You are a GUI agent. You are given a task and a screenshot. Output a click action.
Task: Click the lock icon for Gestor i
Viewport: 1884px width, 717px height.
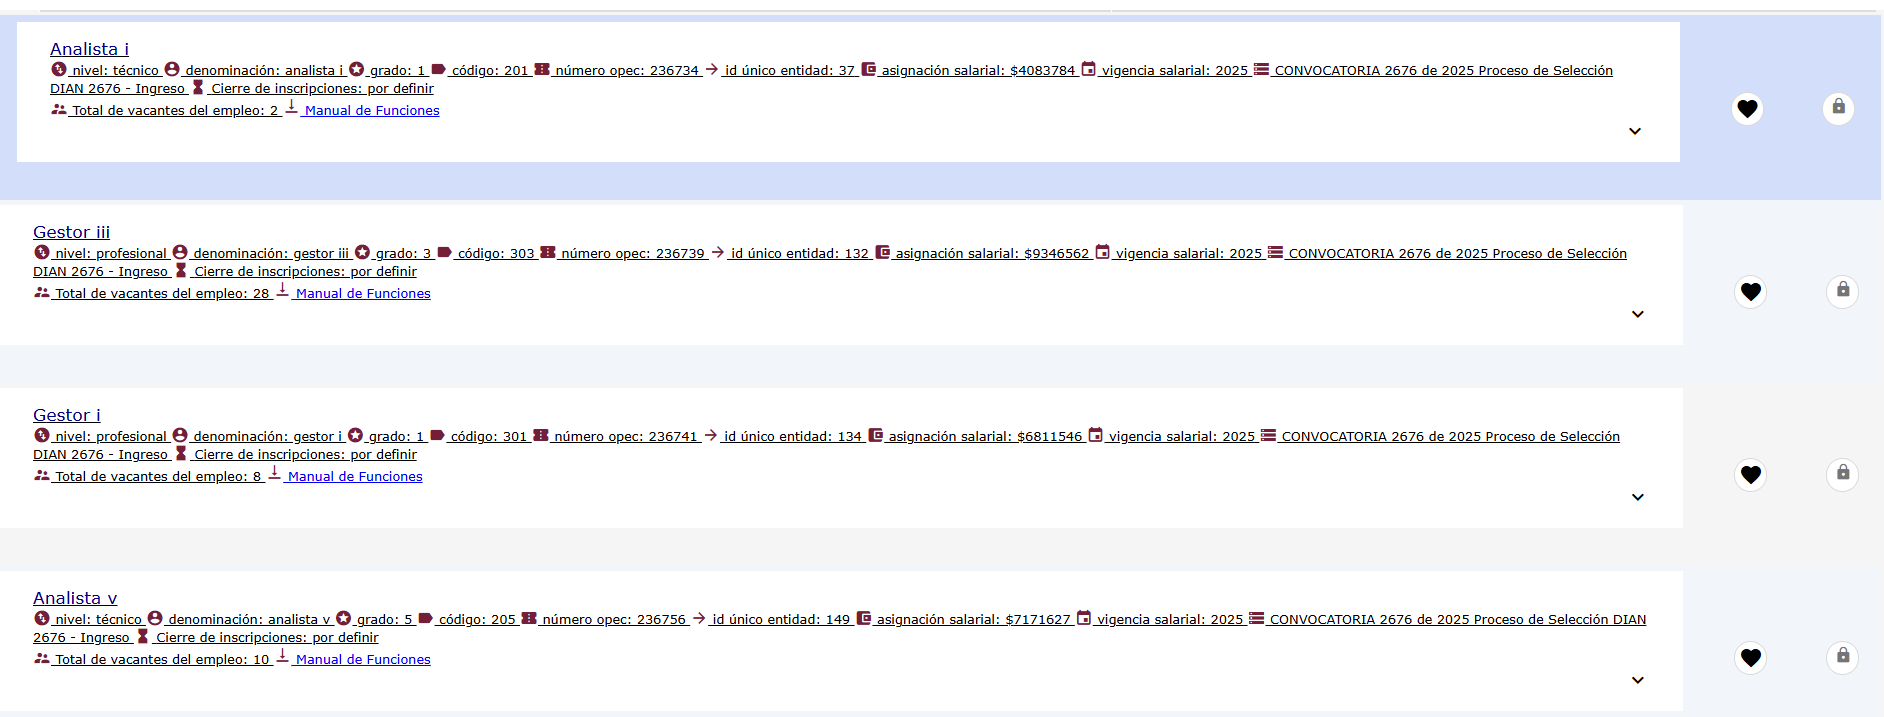[1842, 473]
